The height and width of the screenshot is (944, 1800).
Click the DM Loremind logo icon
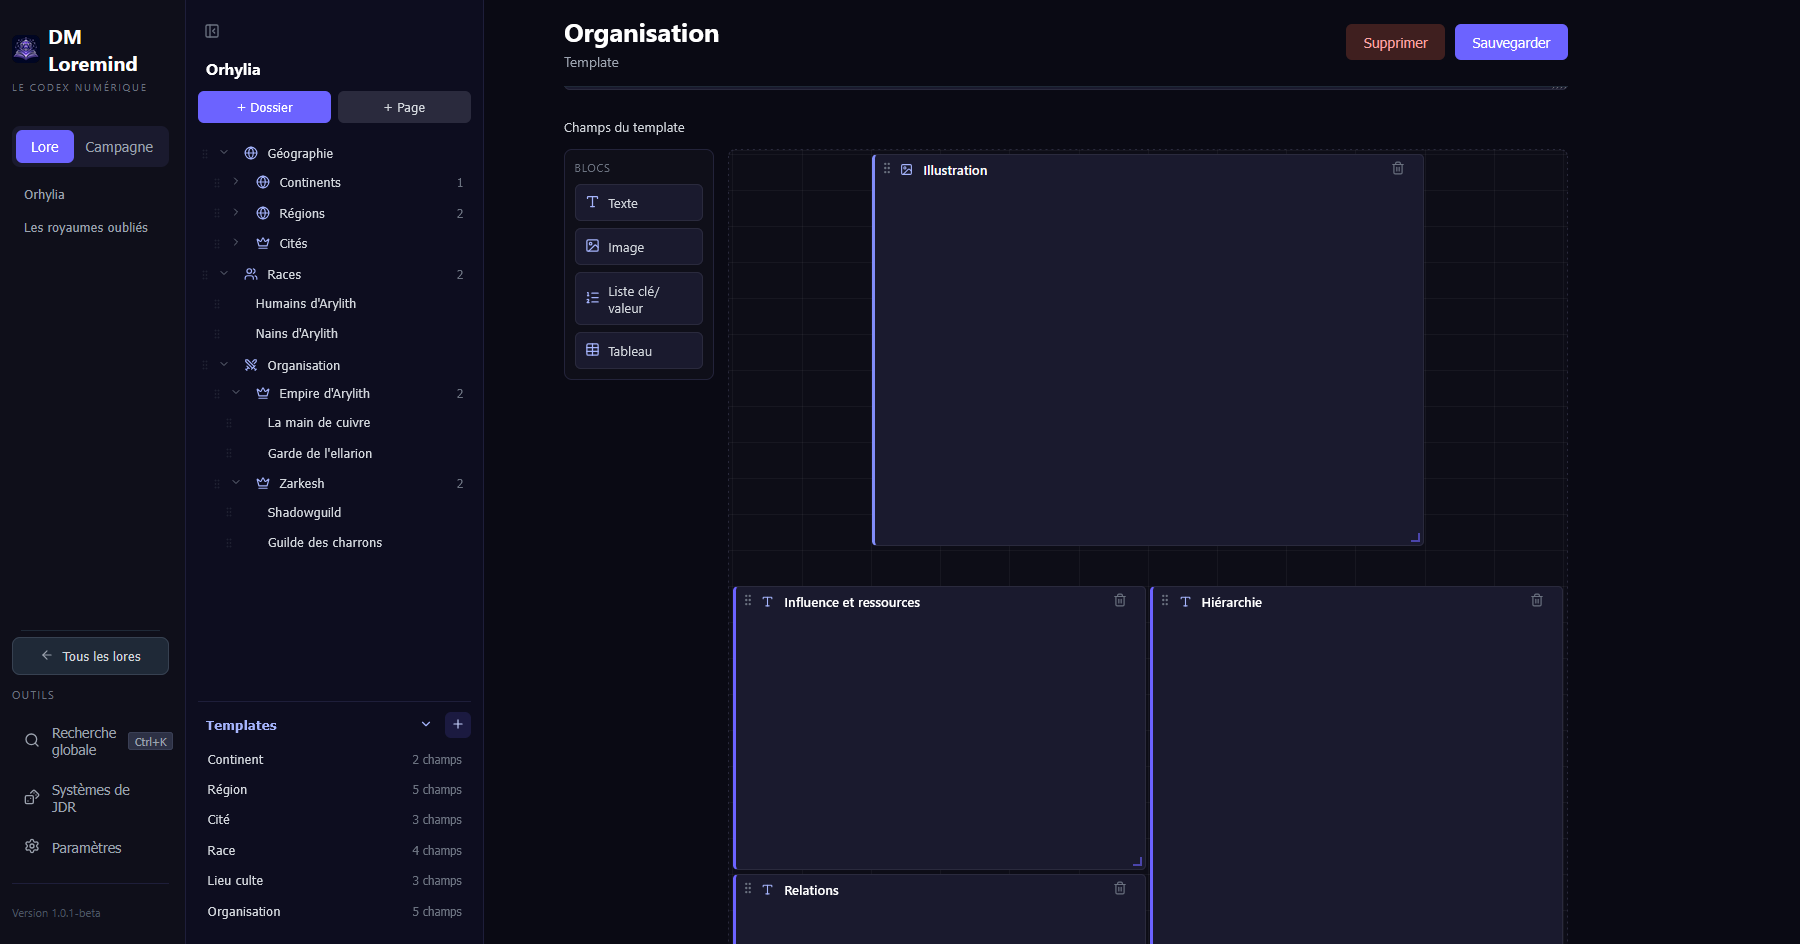(x=26, y=48)
